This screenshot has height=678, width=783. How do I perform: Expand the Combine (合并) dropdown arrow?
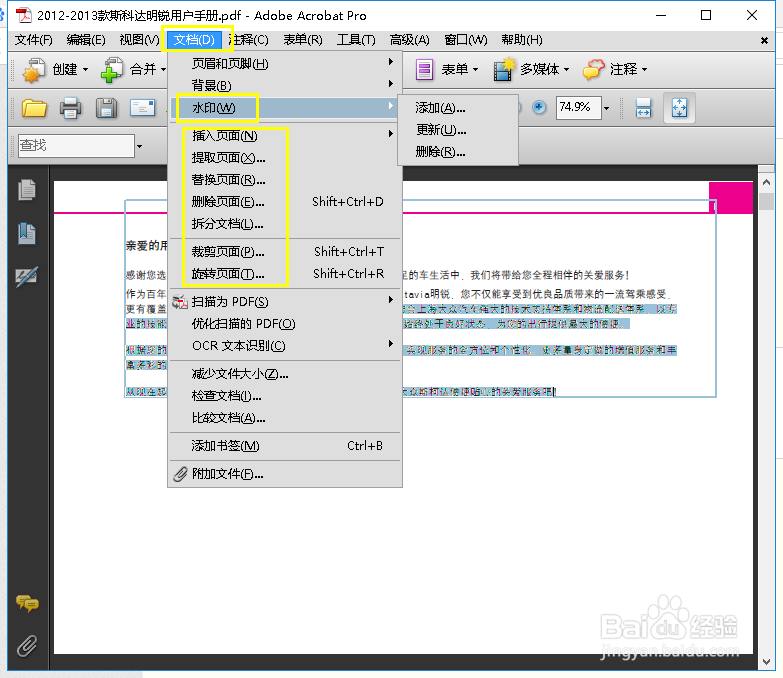click(163, 69)
